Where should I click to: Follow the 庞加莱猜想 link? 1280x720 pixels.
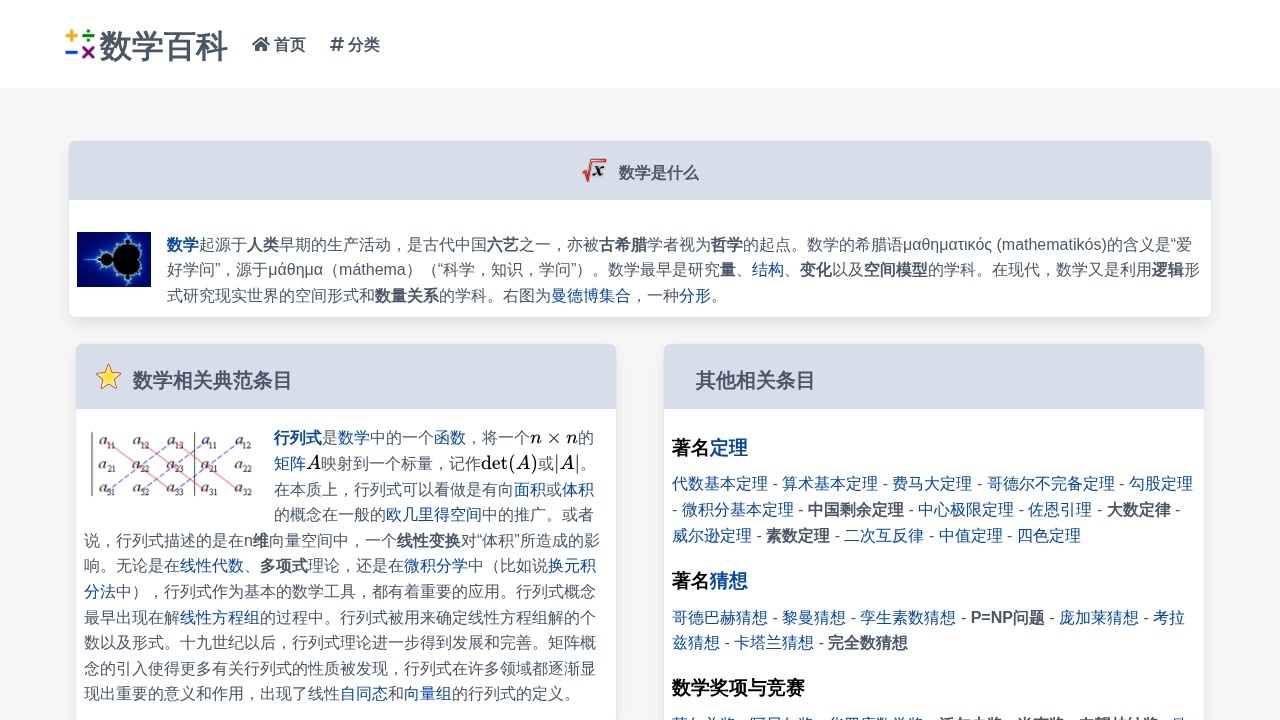[1097, 617]
